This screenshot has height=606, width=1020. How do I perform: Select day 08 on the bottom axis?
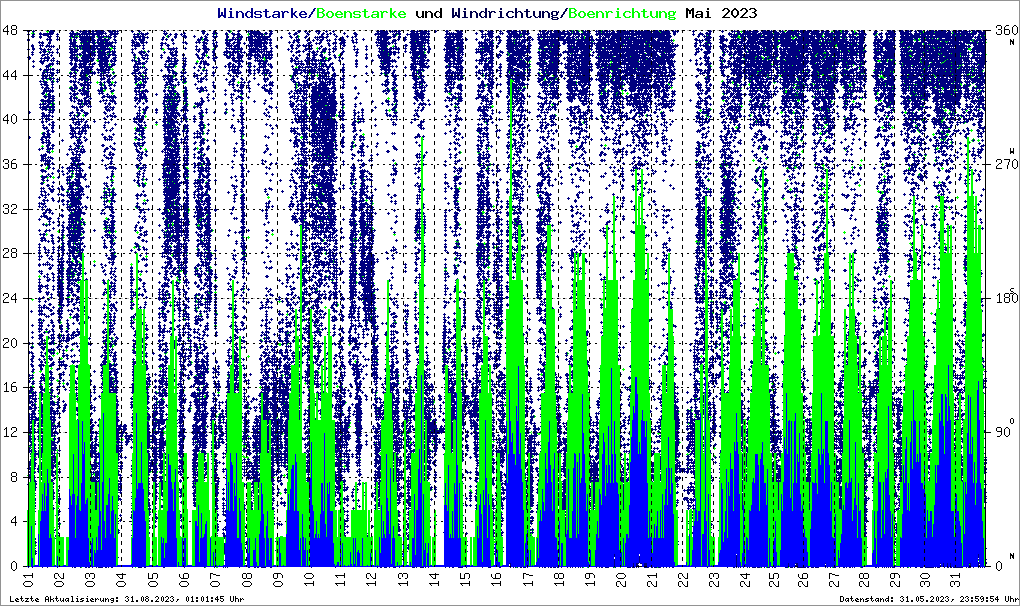247,578
